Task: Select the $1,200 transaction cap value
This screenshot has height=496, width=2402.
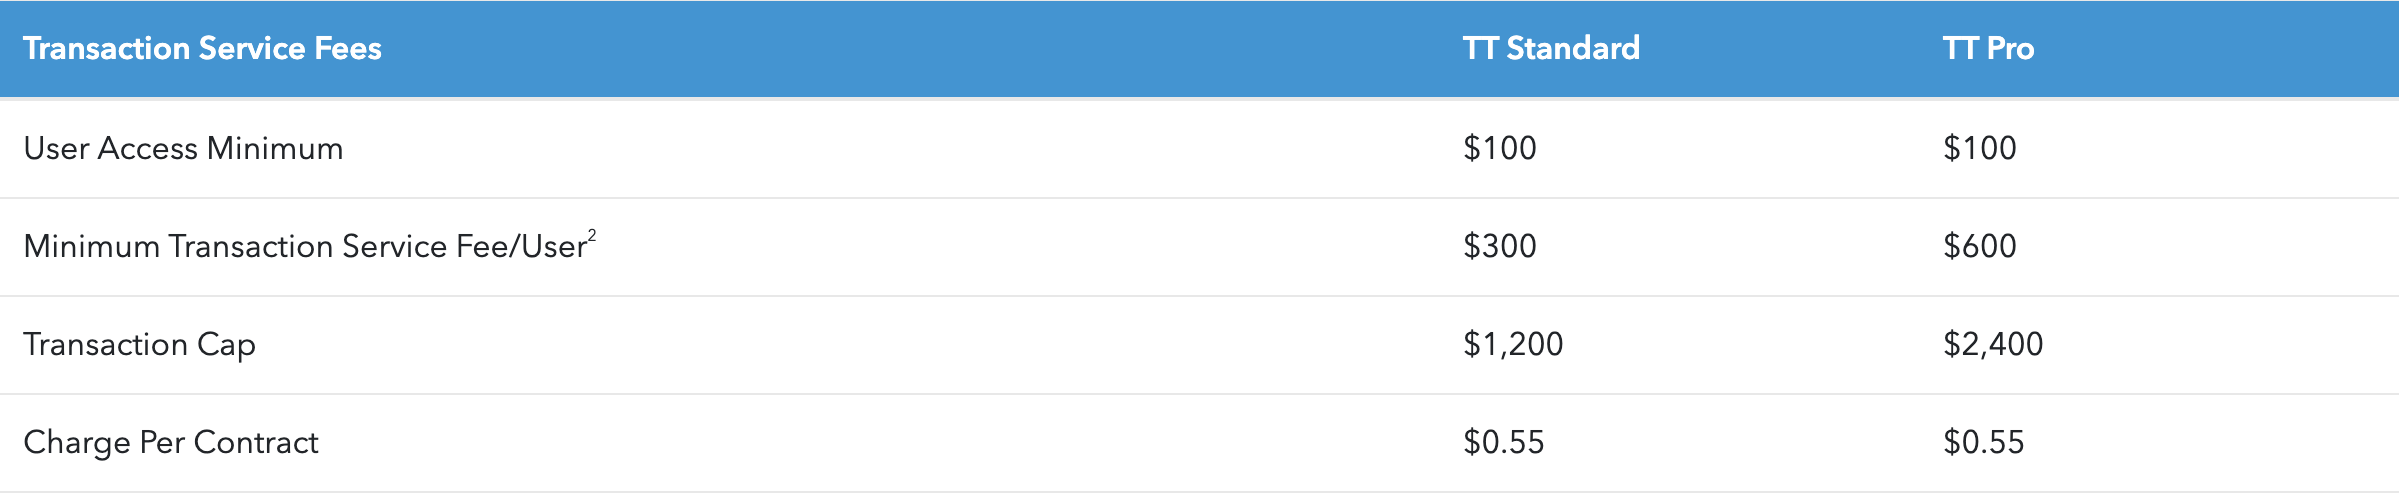Action: (x=1513, y=345)
